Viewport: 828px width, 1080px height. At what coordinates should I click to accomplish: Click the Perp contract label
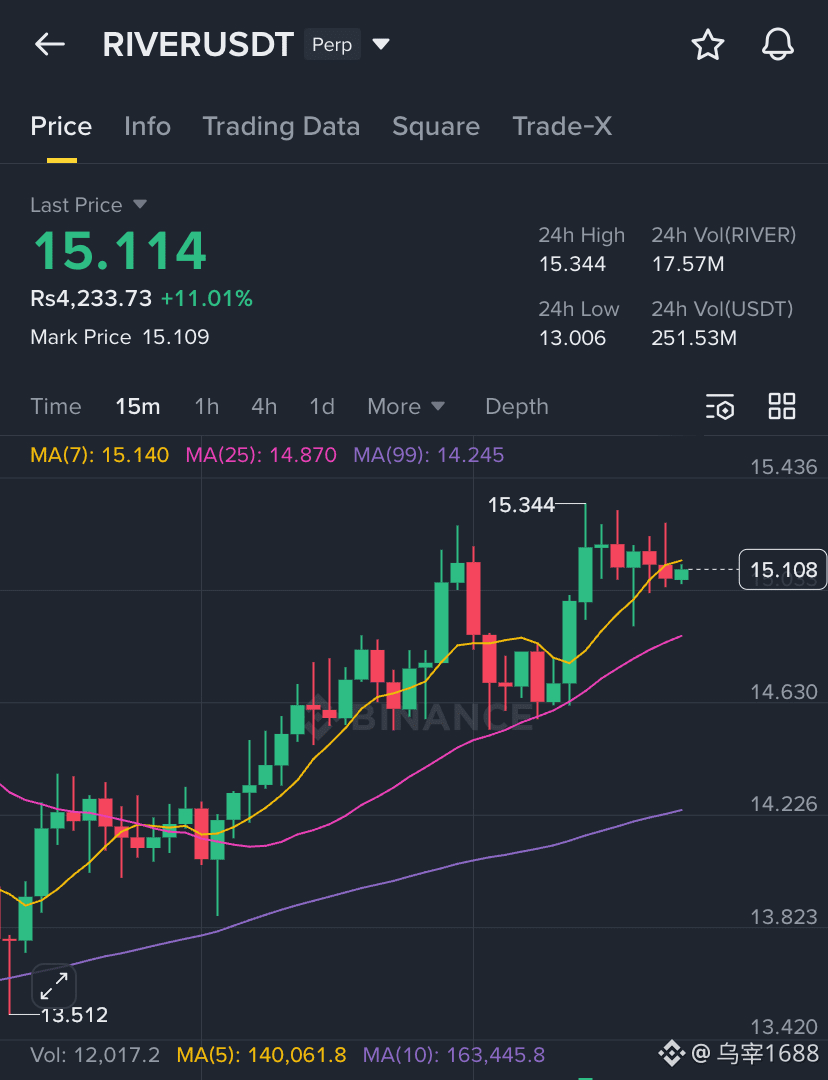332,45
